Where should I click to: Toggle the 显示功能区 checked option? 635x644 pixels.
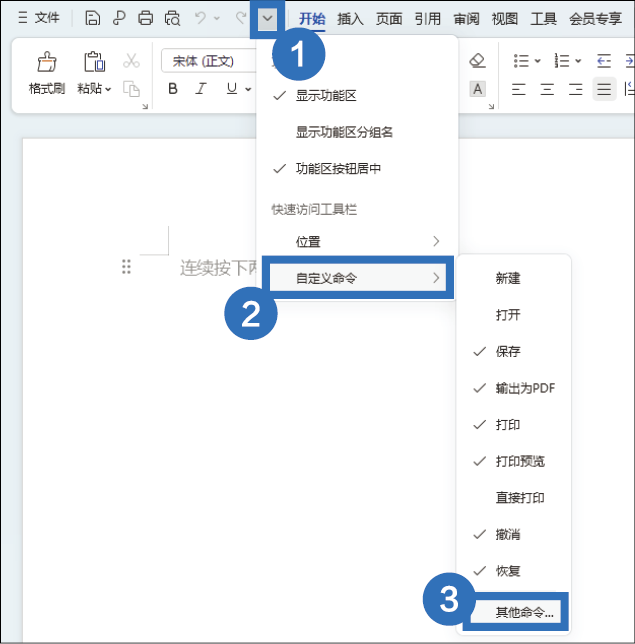click(325, 96)
